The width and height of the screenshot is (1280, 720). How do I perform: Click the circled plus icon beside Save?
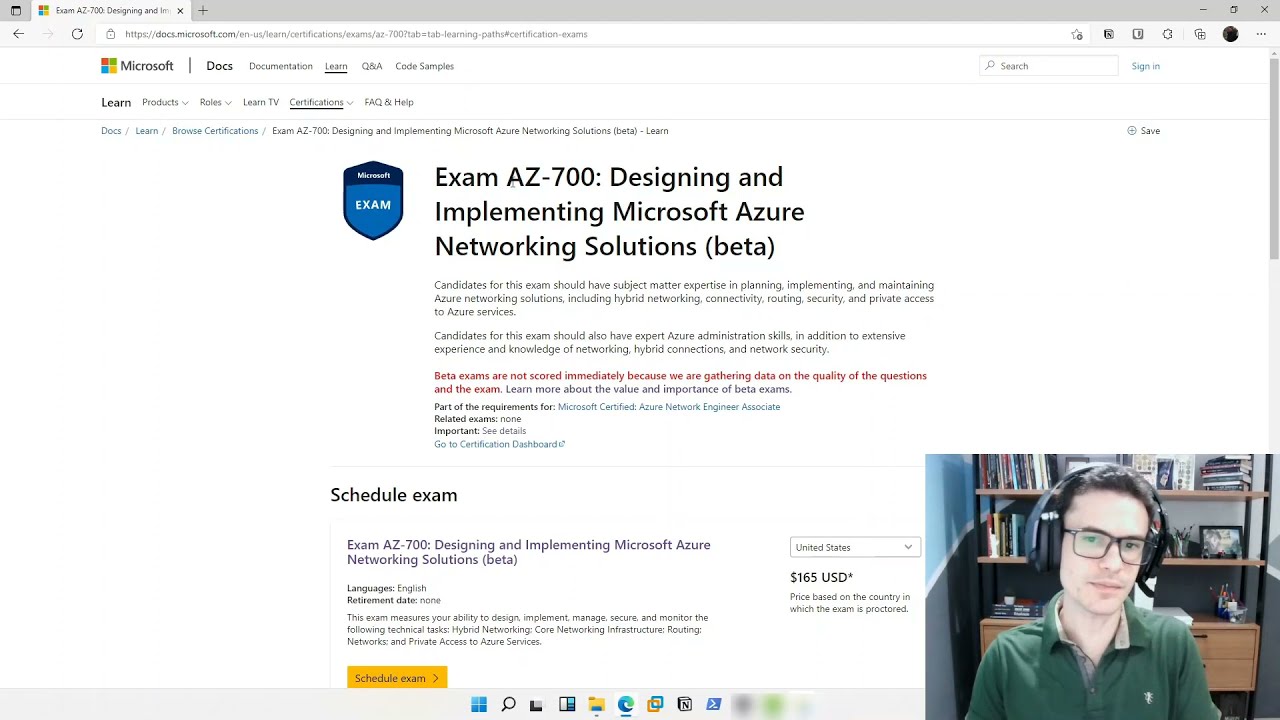point(1132,130)
